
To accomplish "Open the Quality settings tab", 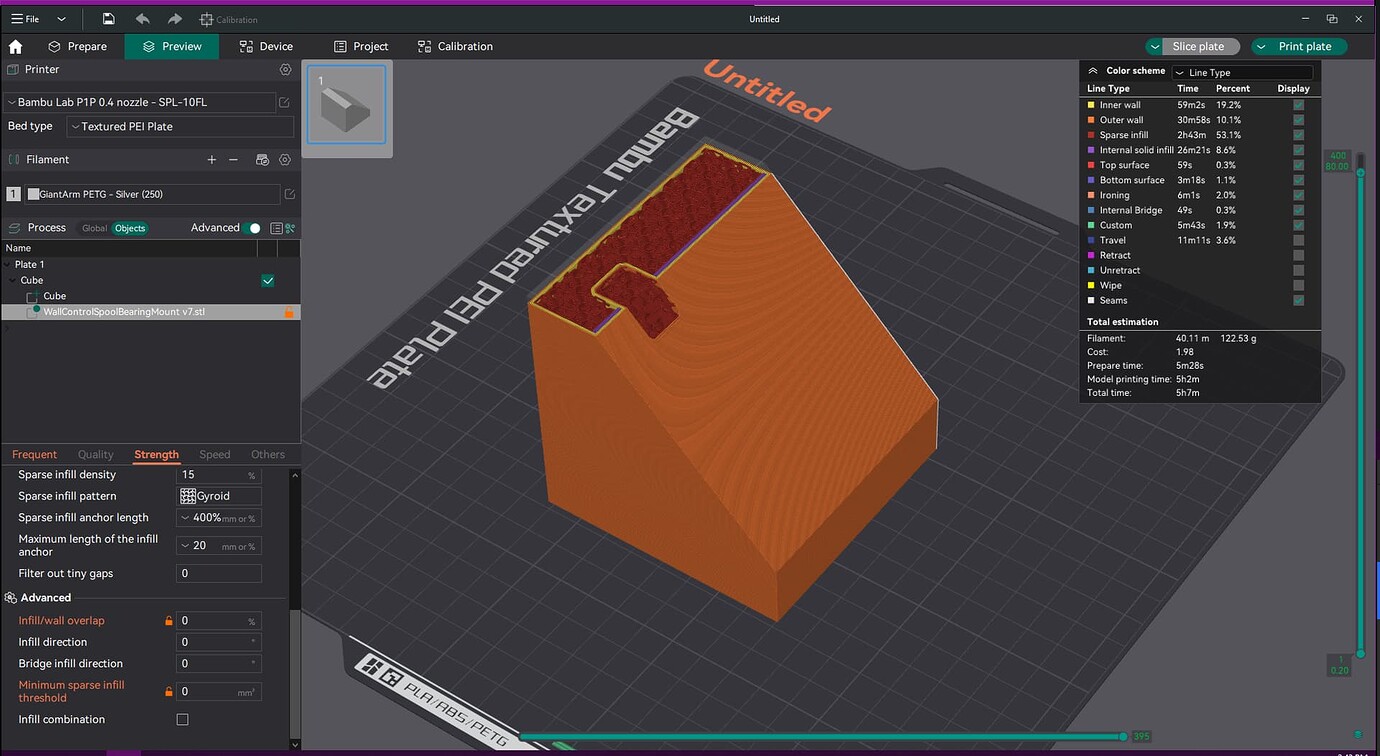I will click(x=96, y=455).
